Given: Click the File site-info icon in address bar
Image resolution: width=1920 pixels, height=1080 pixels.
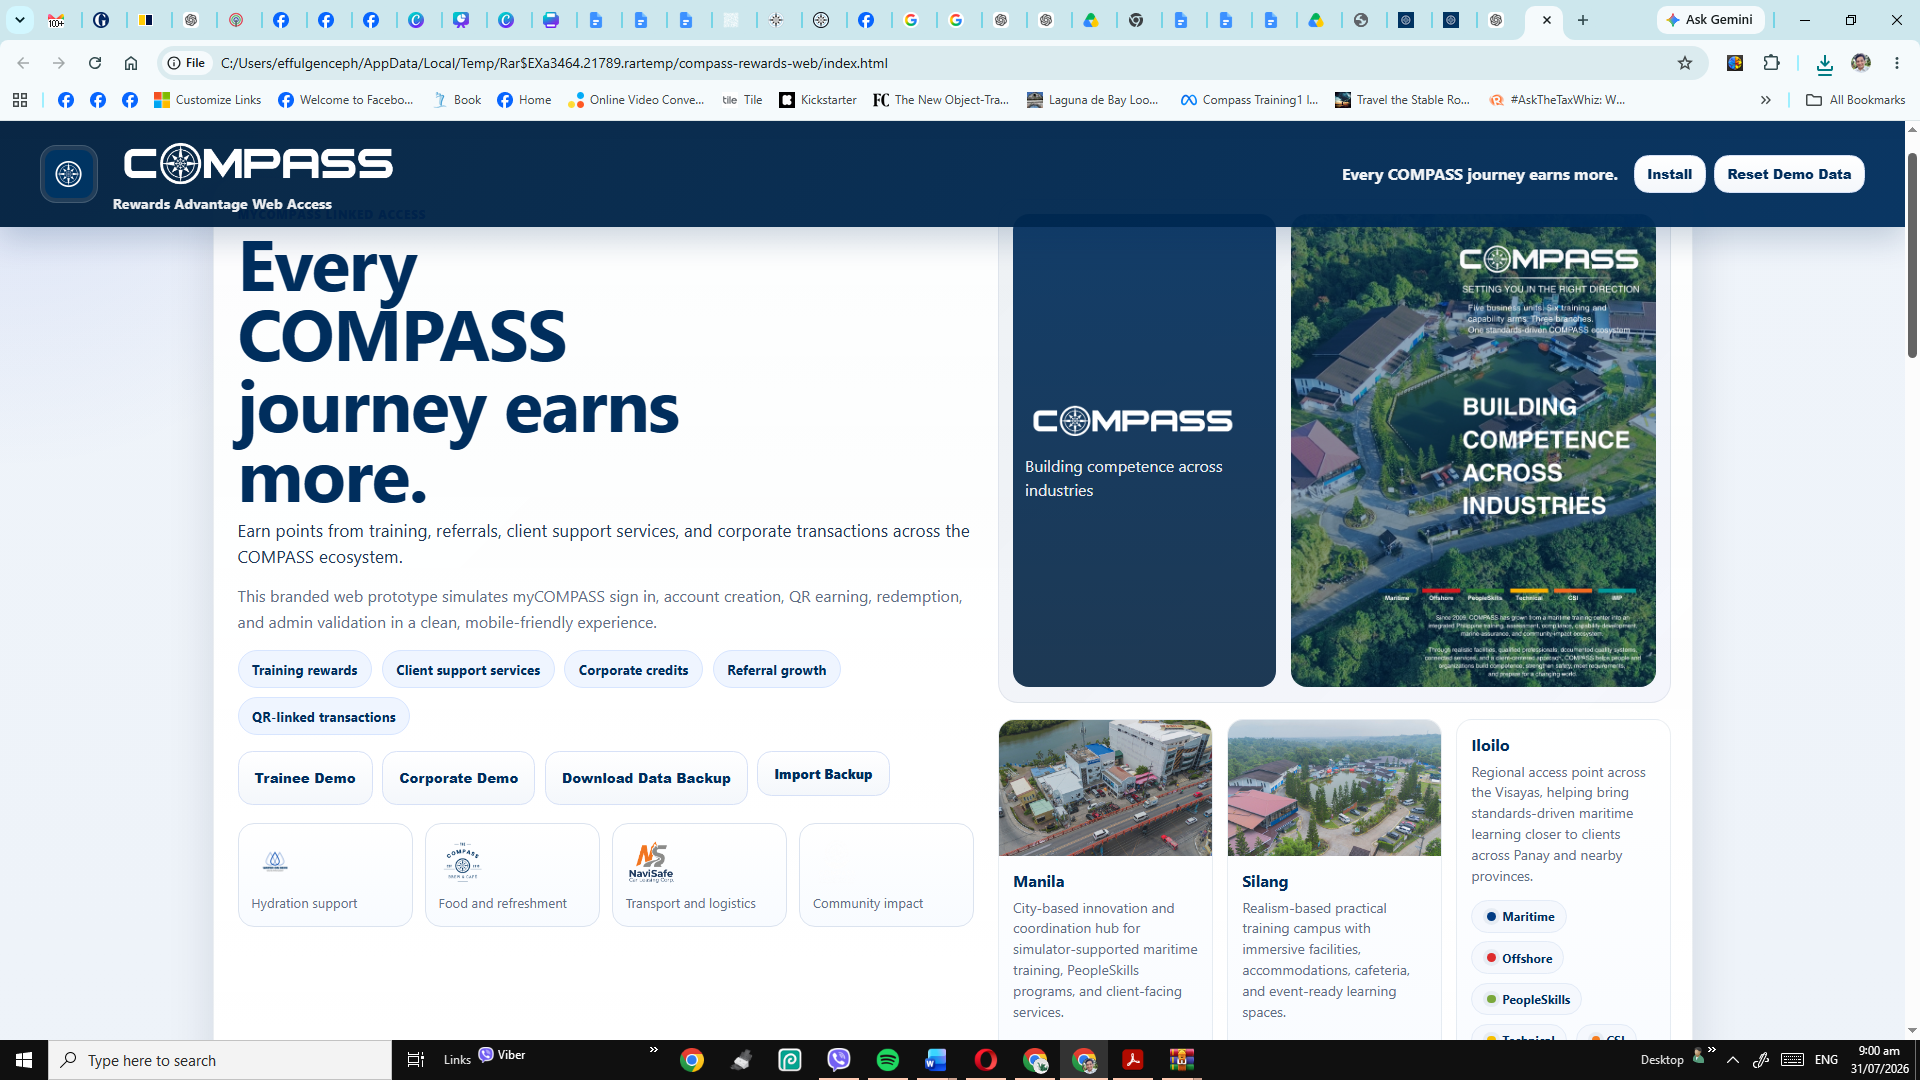Looking at the screenshot, I should (x=186, y=63).
